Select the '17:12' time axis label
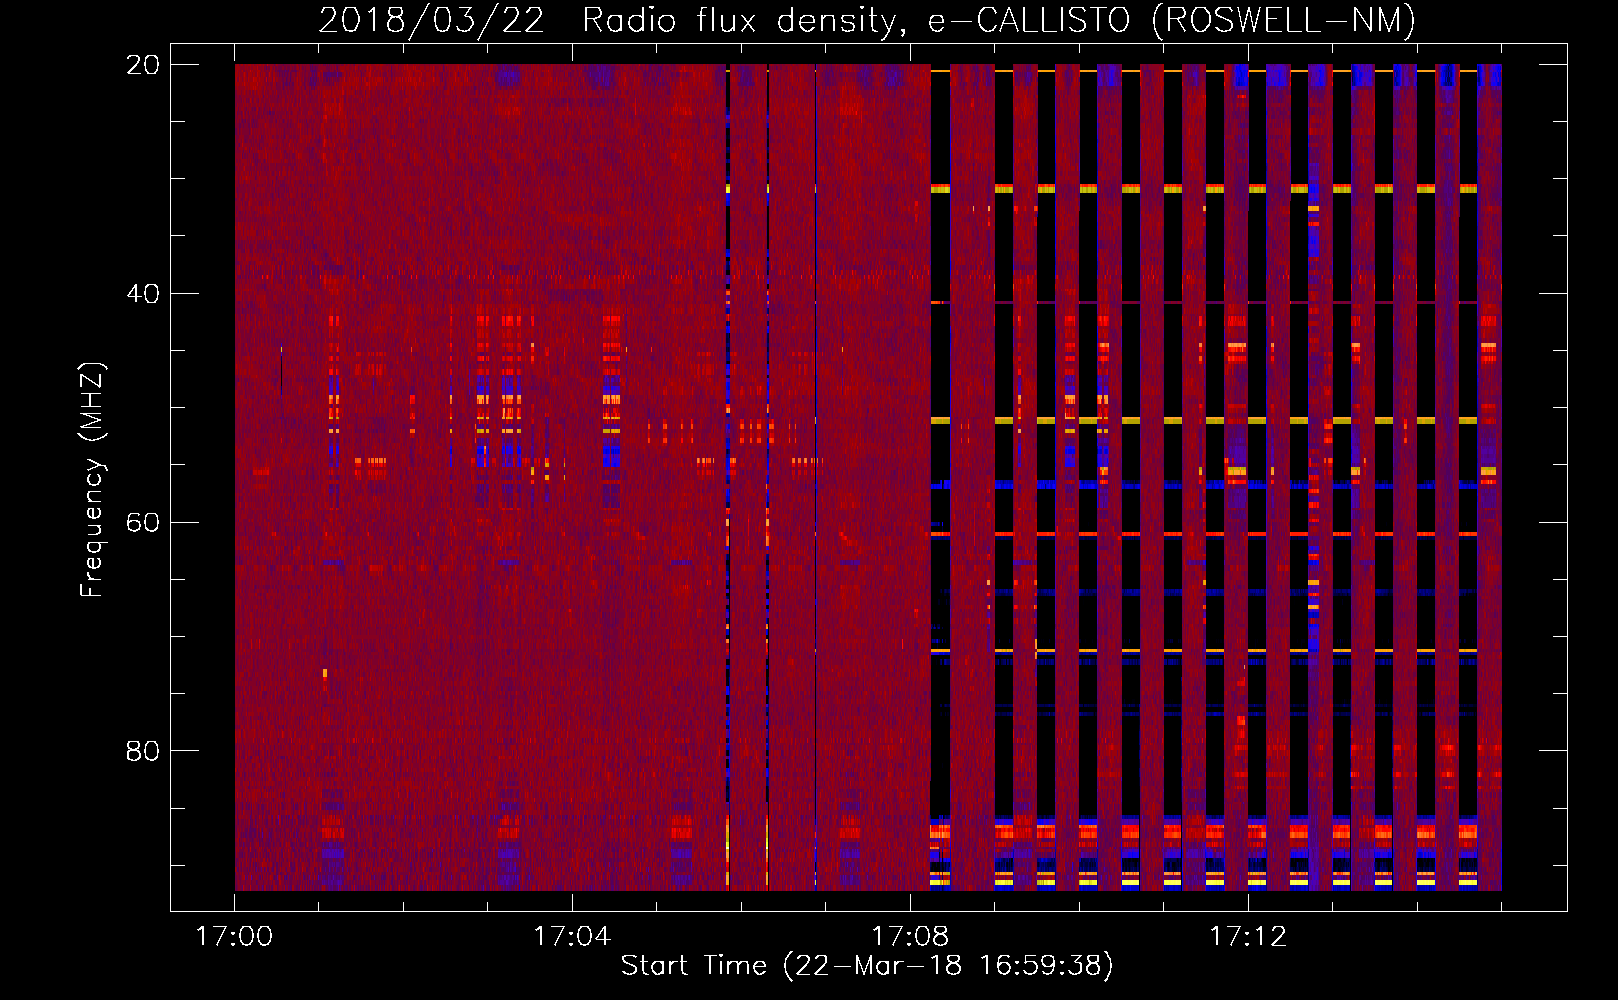 (1248, 937)
